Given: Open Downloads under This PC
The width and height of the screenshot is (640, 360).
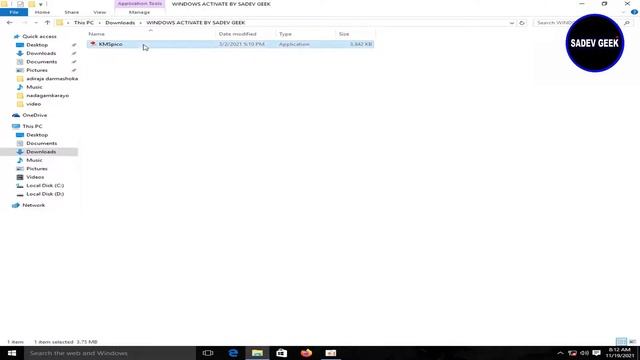Looking at the screenshot, I should (41, 152).
